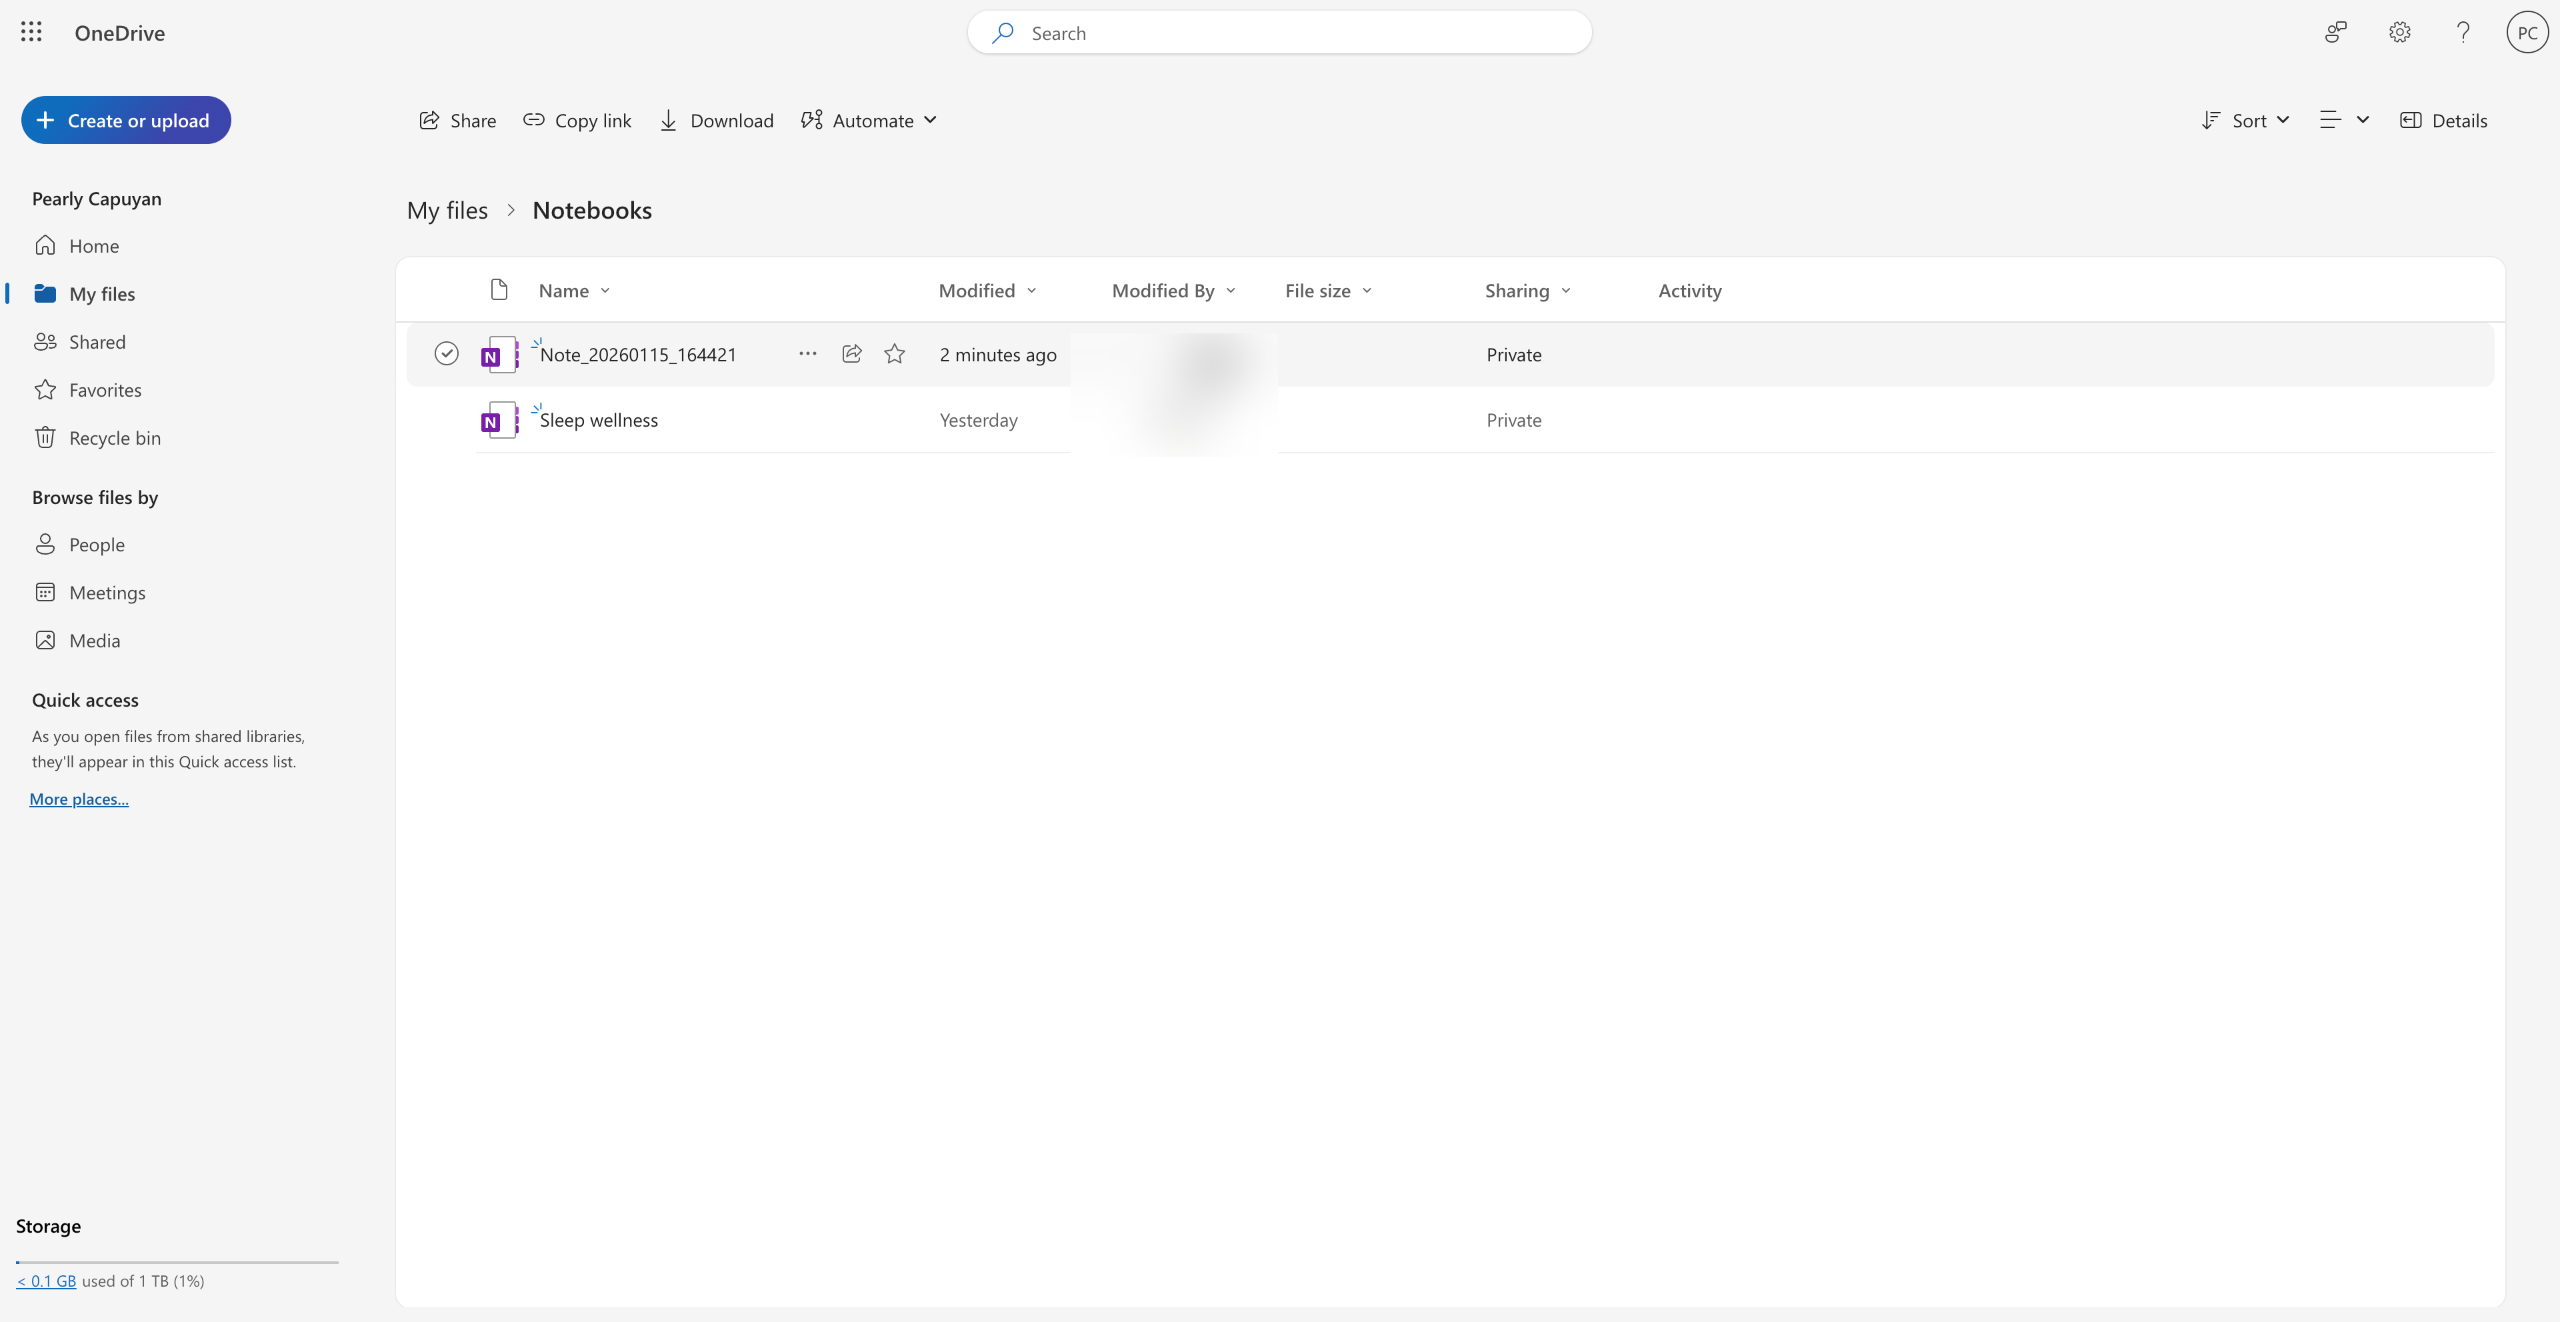The height and width of the screenshot is (1322, 2560).
Task: Go to Recycle bin in sidebar
Action: (x=114, y=438)
